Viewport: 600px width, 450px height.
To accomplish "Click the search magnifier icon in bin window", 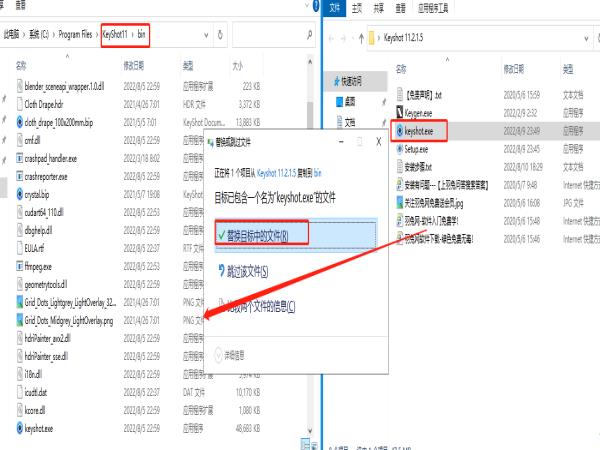I will tap(309, 35).
